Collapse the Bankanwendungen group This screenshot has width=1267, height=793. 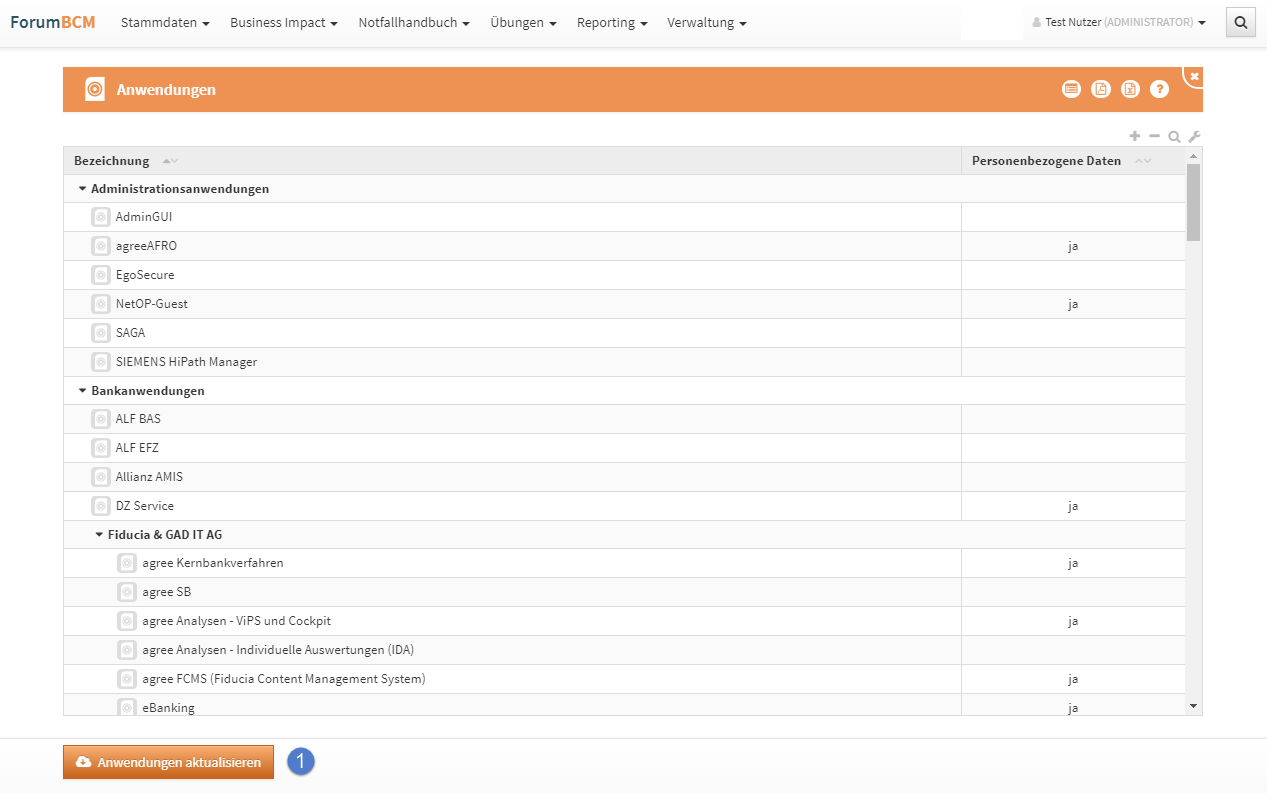82,391
